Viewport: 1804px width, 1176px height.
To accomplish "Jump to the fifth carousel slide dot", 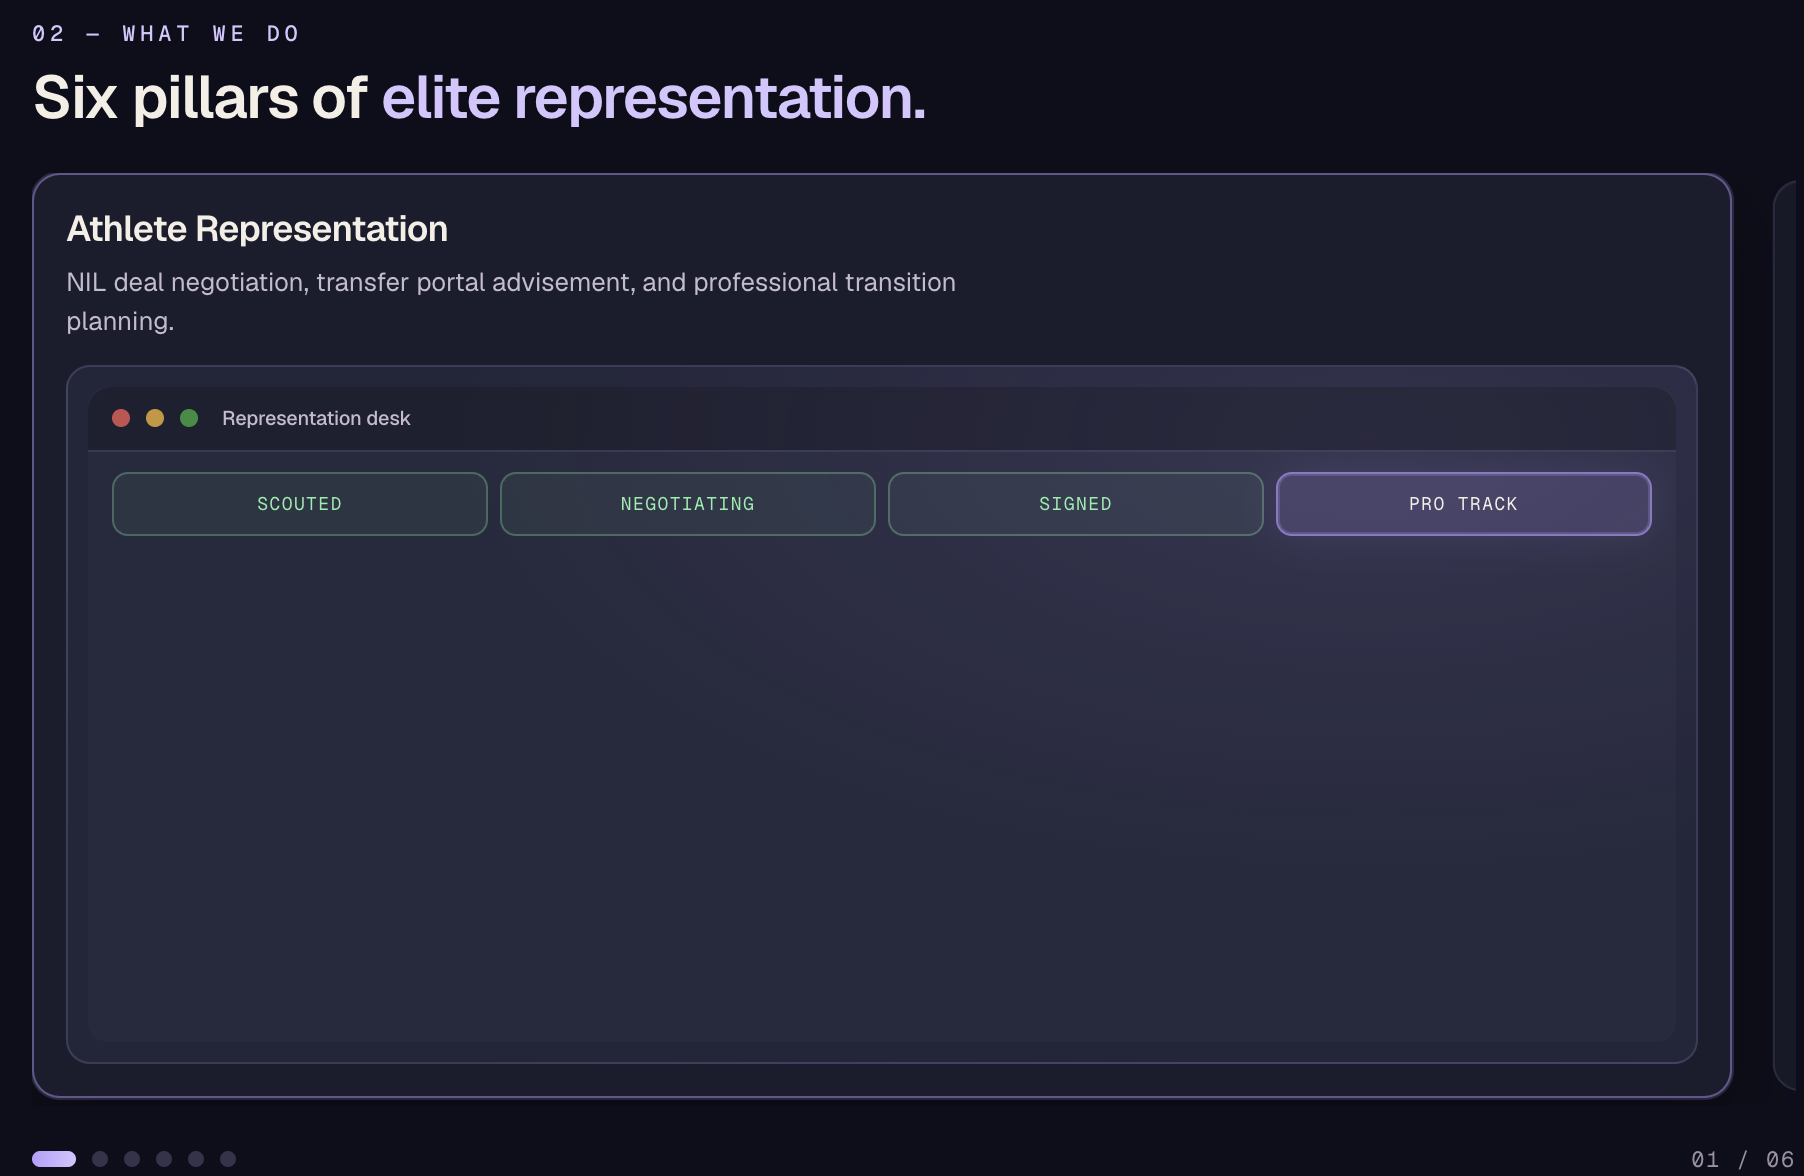I will tap(196, 1159).
